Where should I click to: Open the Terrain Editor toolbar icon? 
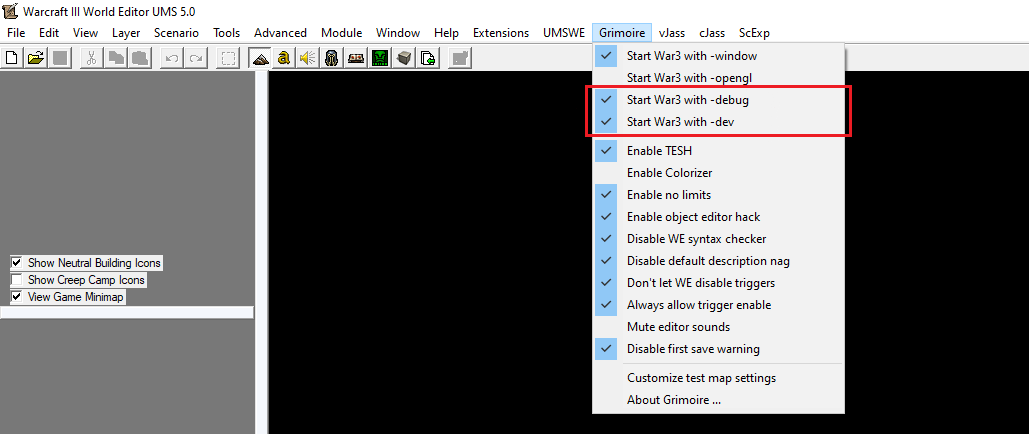point(261,58)
